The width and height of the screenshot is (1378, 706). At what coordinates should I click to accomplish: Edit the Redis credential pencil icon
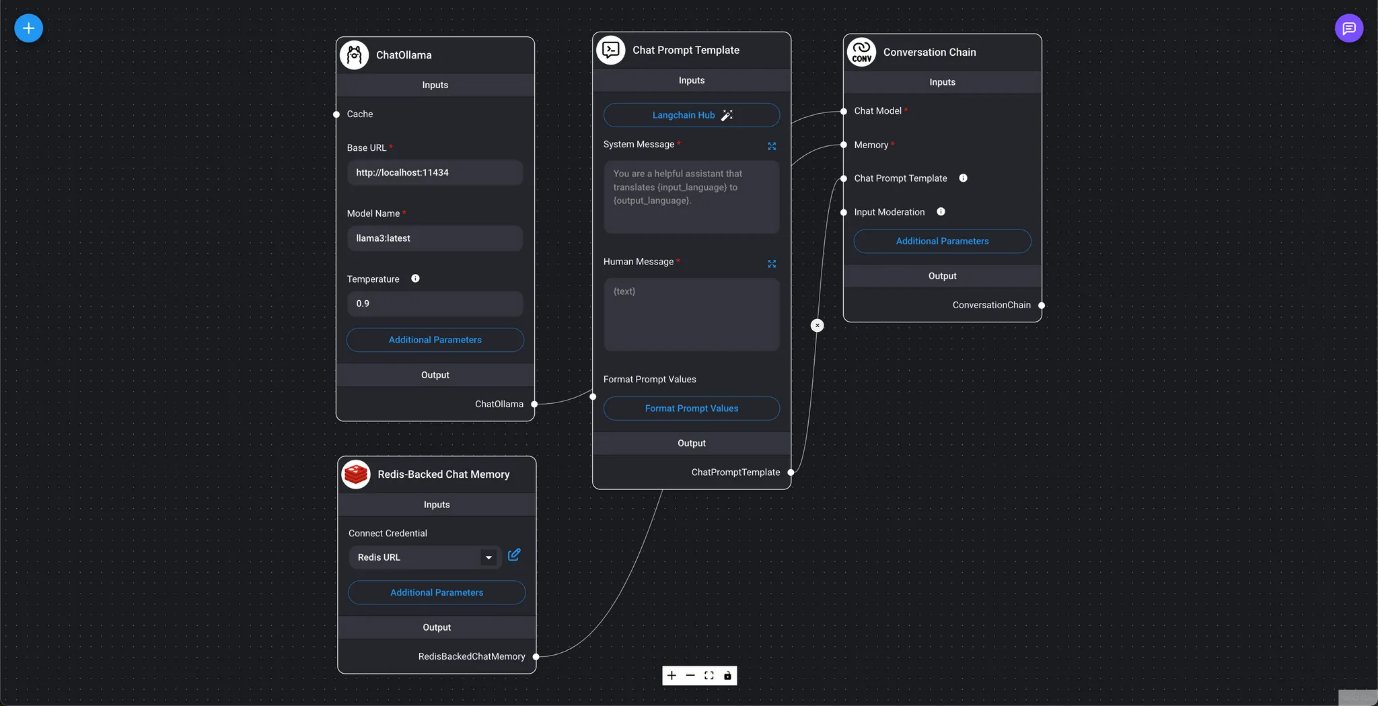514,555
